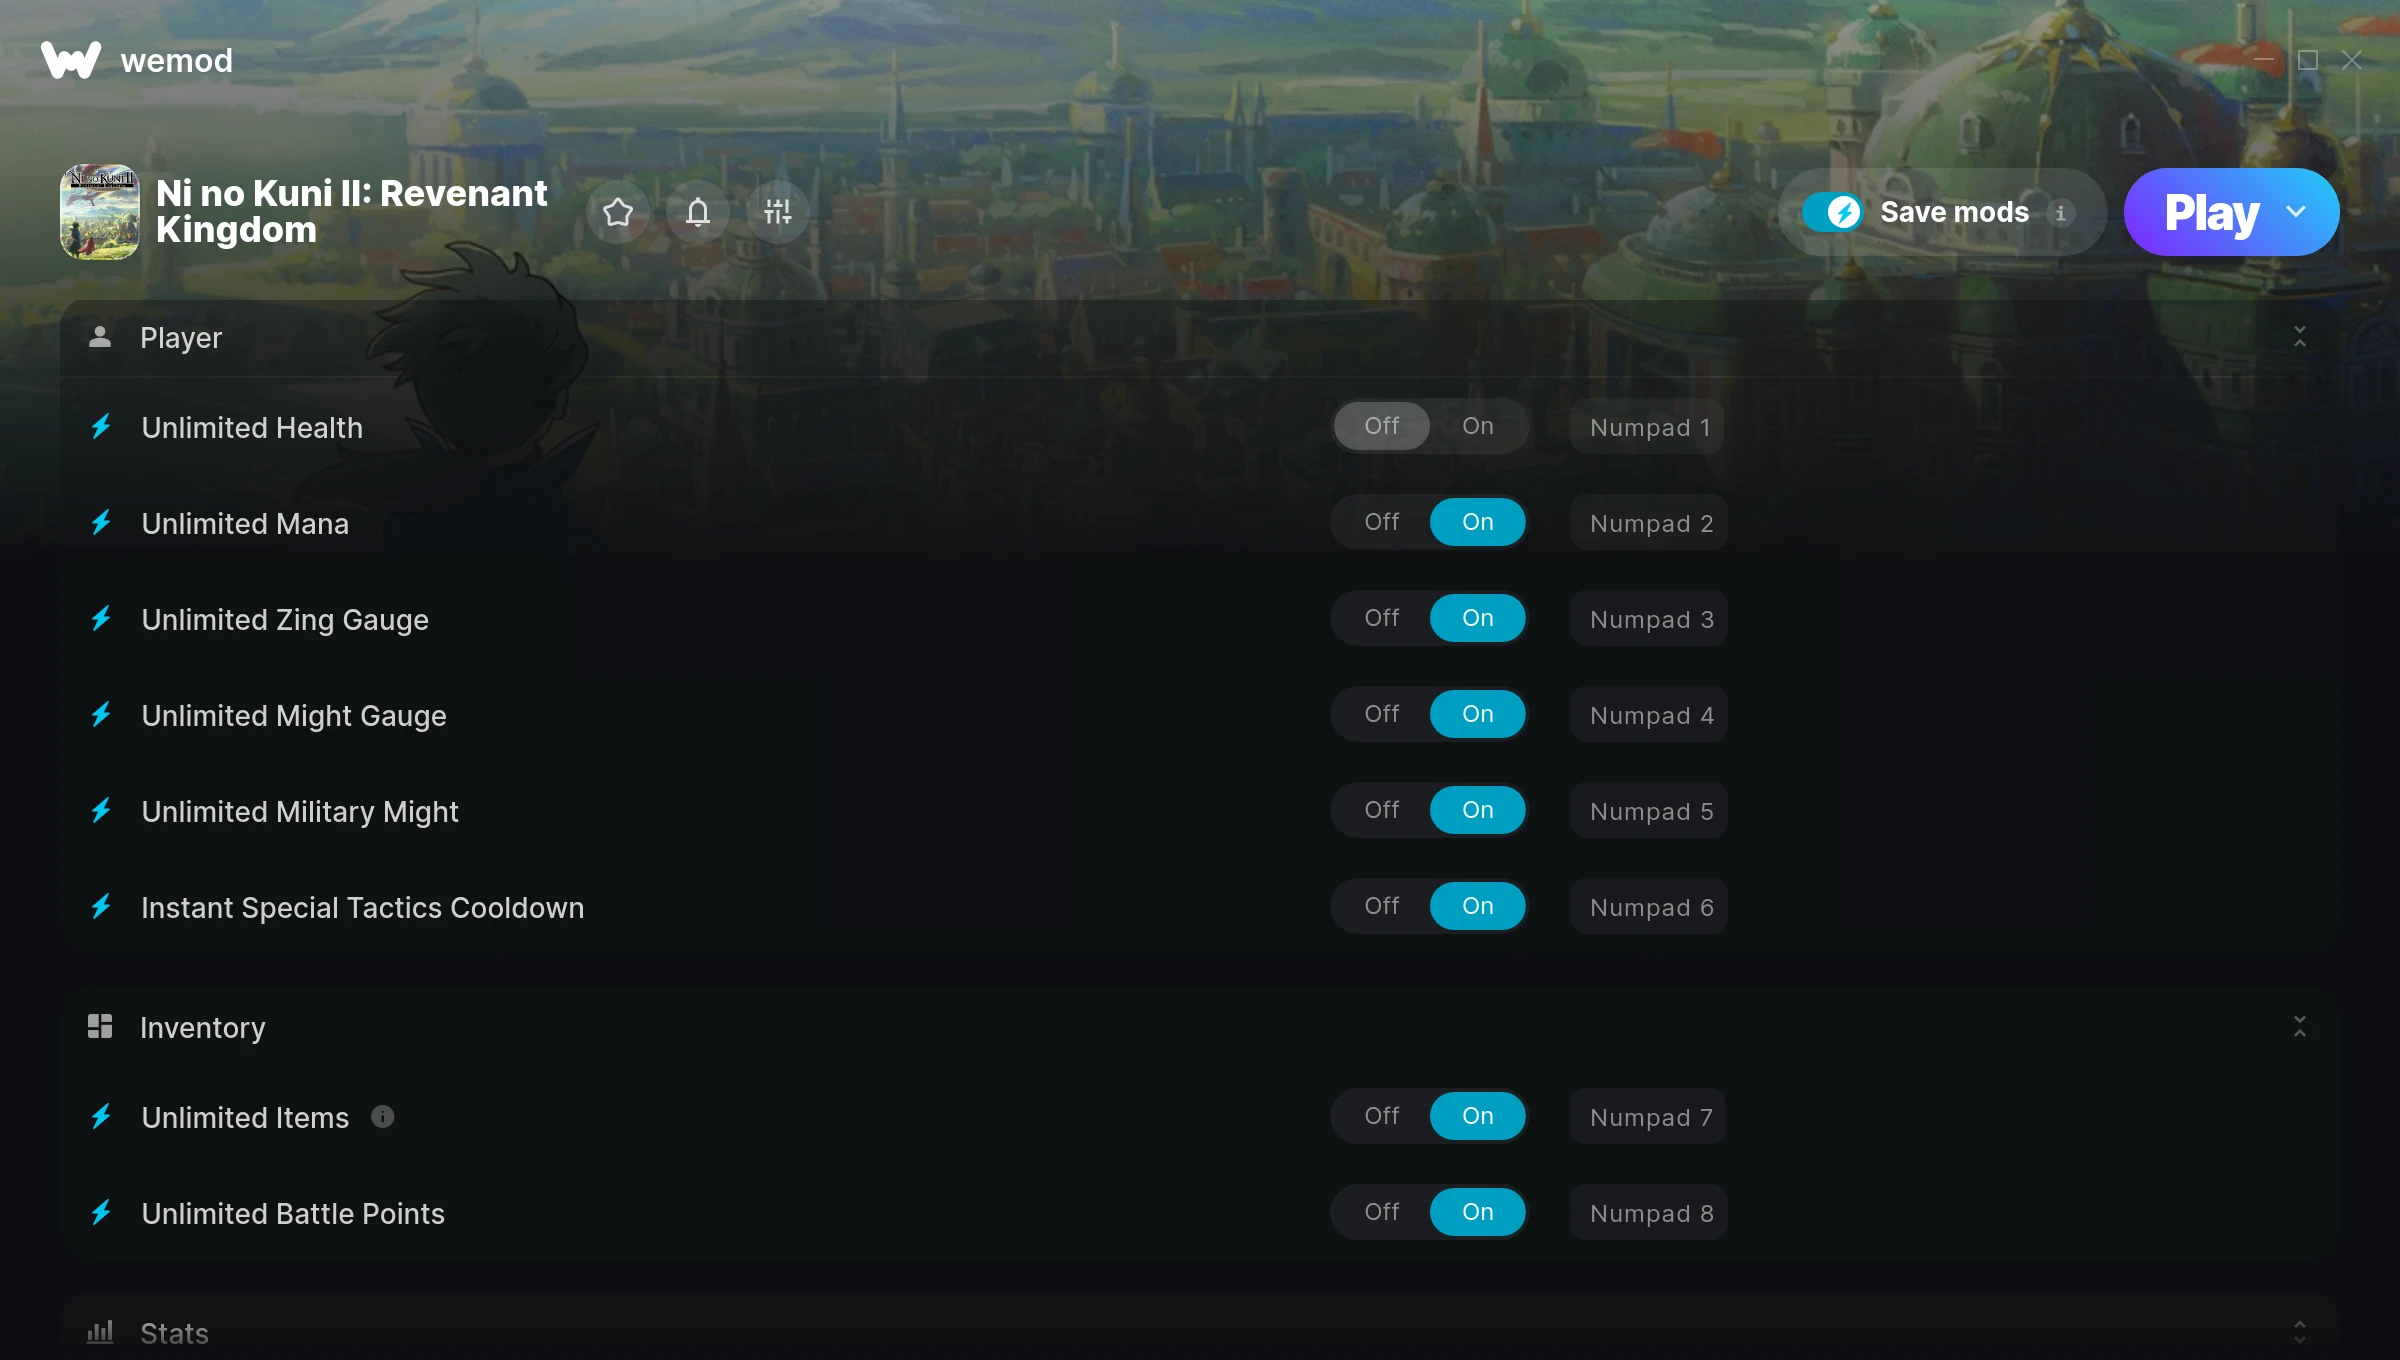The width and height of the screenshot is (2400, 1360).
Task: Click the favorite star icon
Action: (618, 212)
